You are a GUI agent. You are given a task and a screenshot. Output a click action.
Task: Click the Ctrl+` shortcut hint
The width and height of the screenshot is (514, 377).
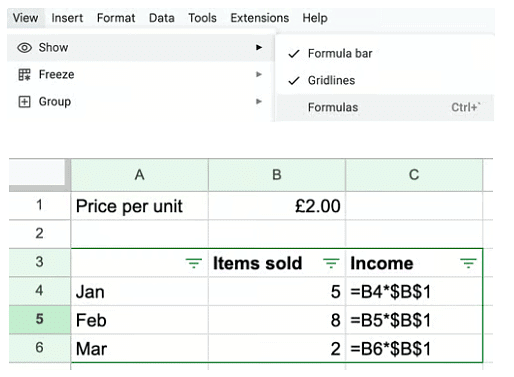466,107
